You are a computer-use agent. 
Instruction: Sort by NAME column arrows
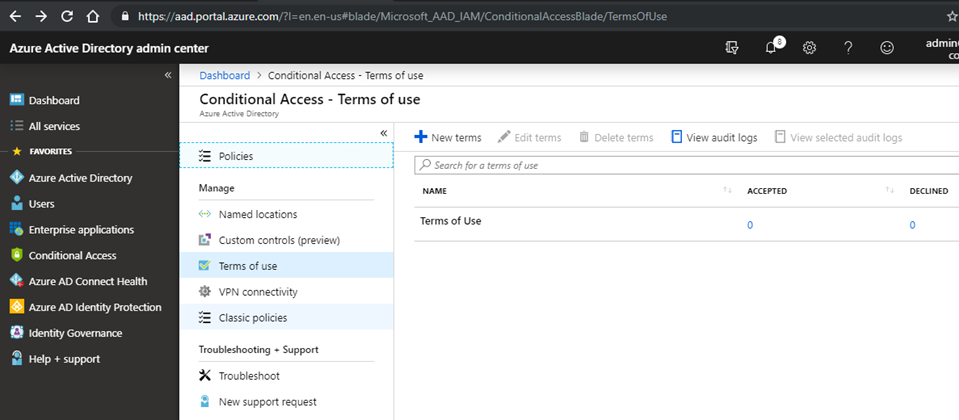(727, 191)
